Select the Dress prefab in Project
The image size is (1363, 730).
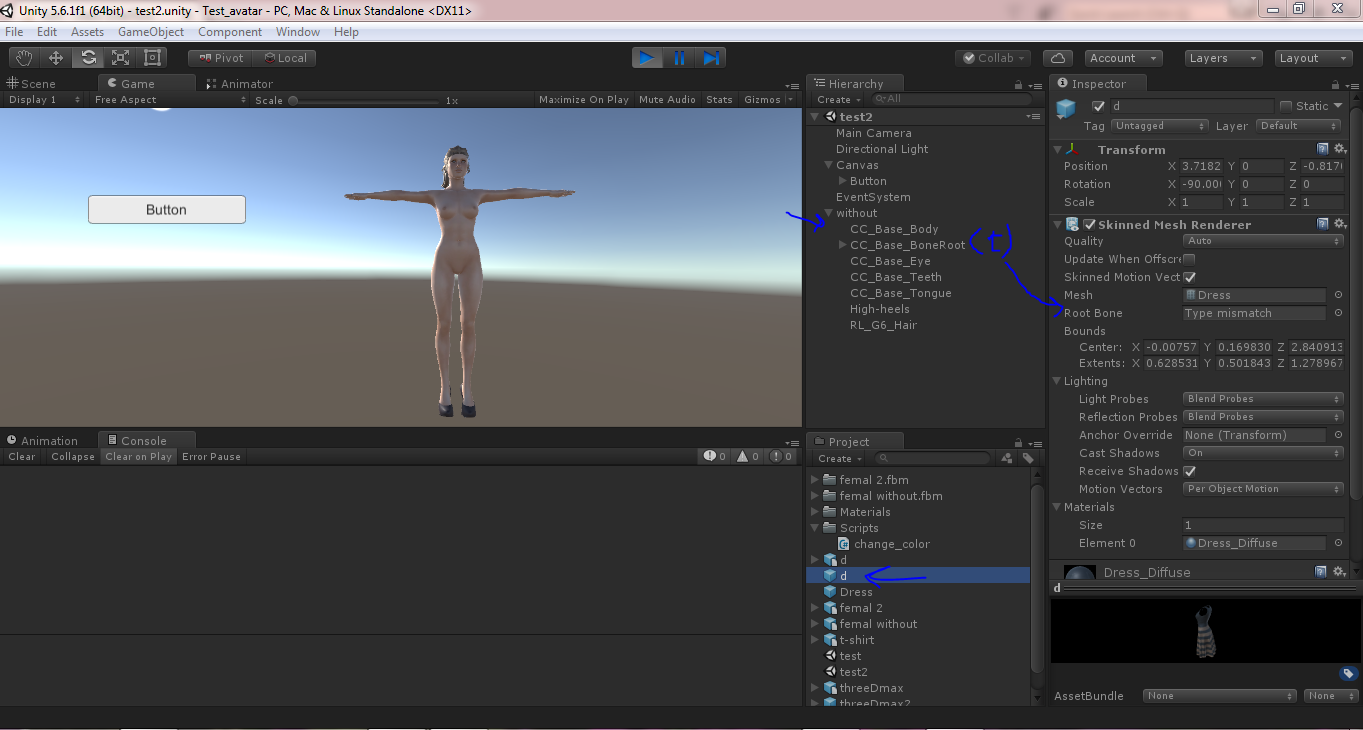(856, 592)
